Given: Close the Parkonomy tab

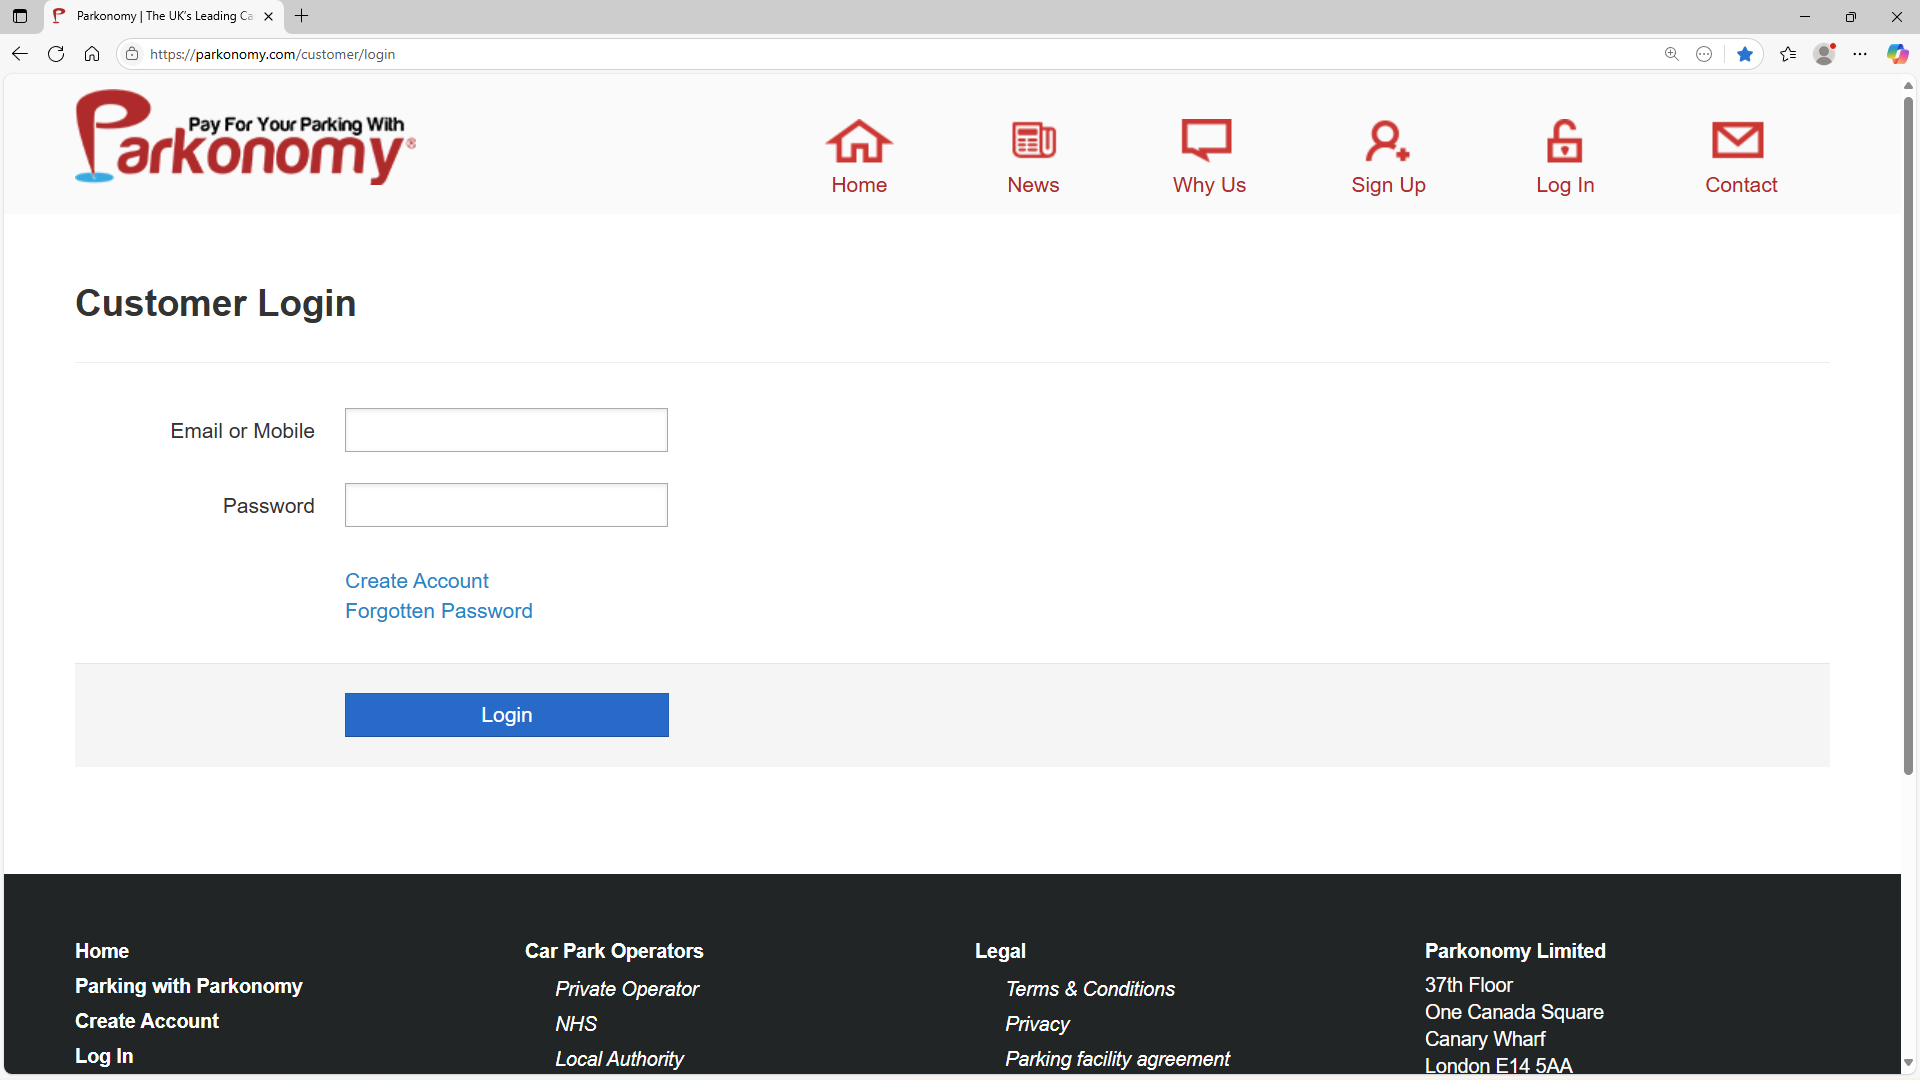Looking at the screenshot, I should [x=268, y=16].
